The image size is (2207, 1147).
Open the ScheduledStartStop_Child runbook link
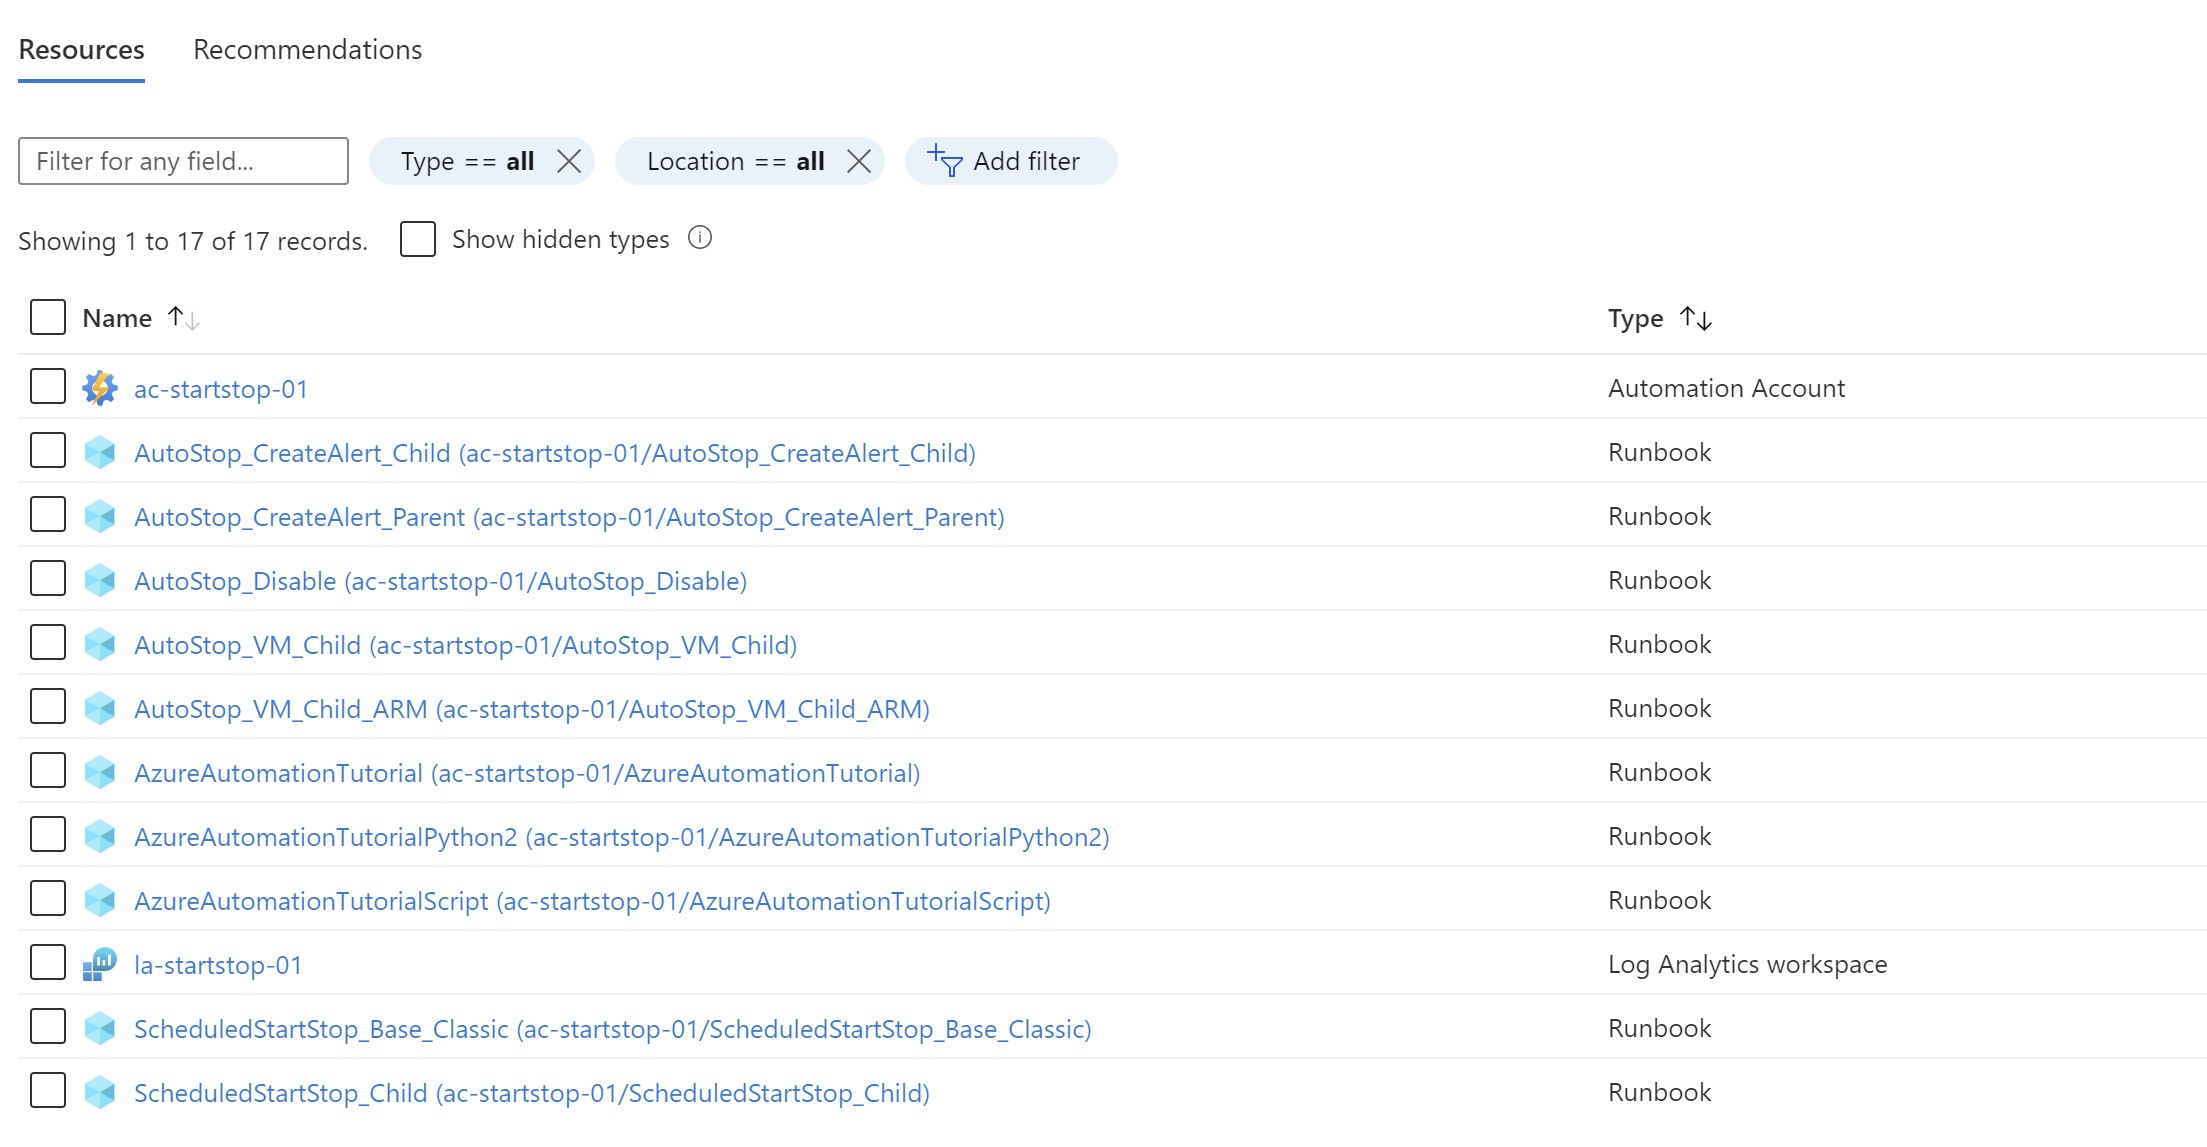click(x=532, y=1093)
